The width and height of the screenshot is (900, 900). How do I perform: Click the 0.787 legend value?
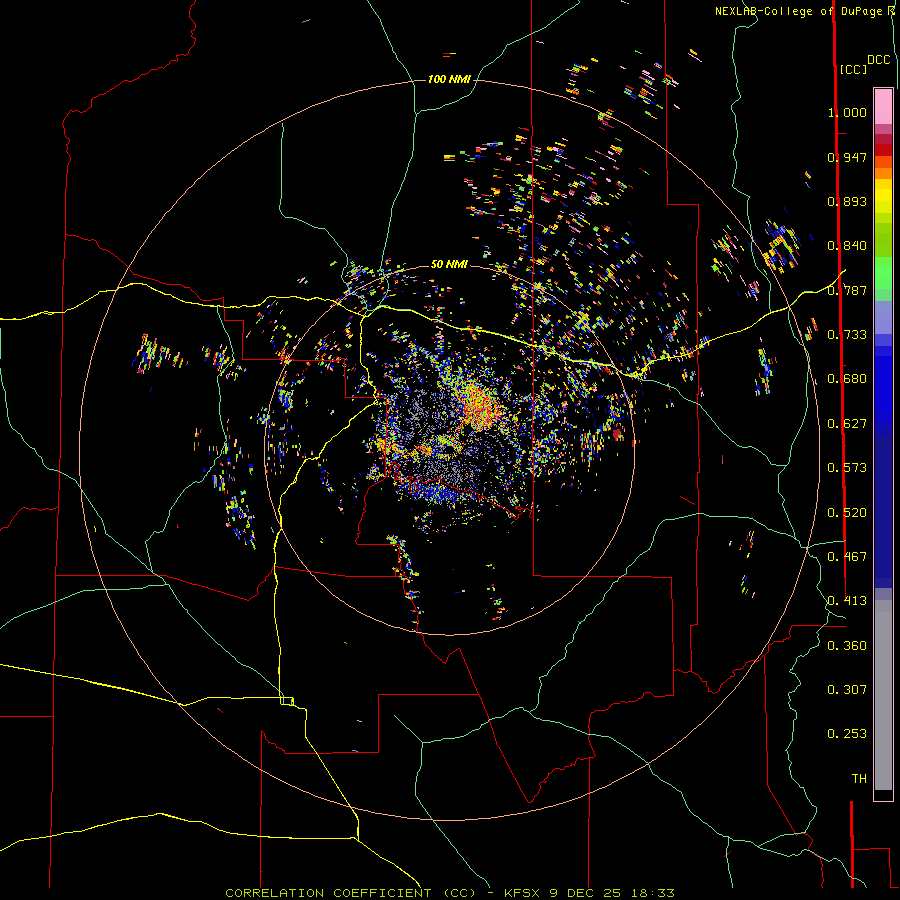pos(847,290)
